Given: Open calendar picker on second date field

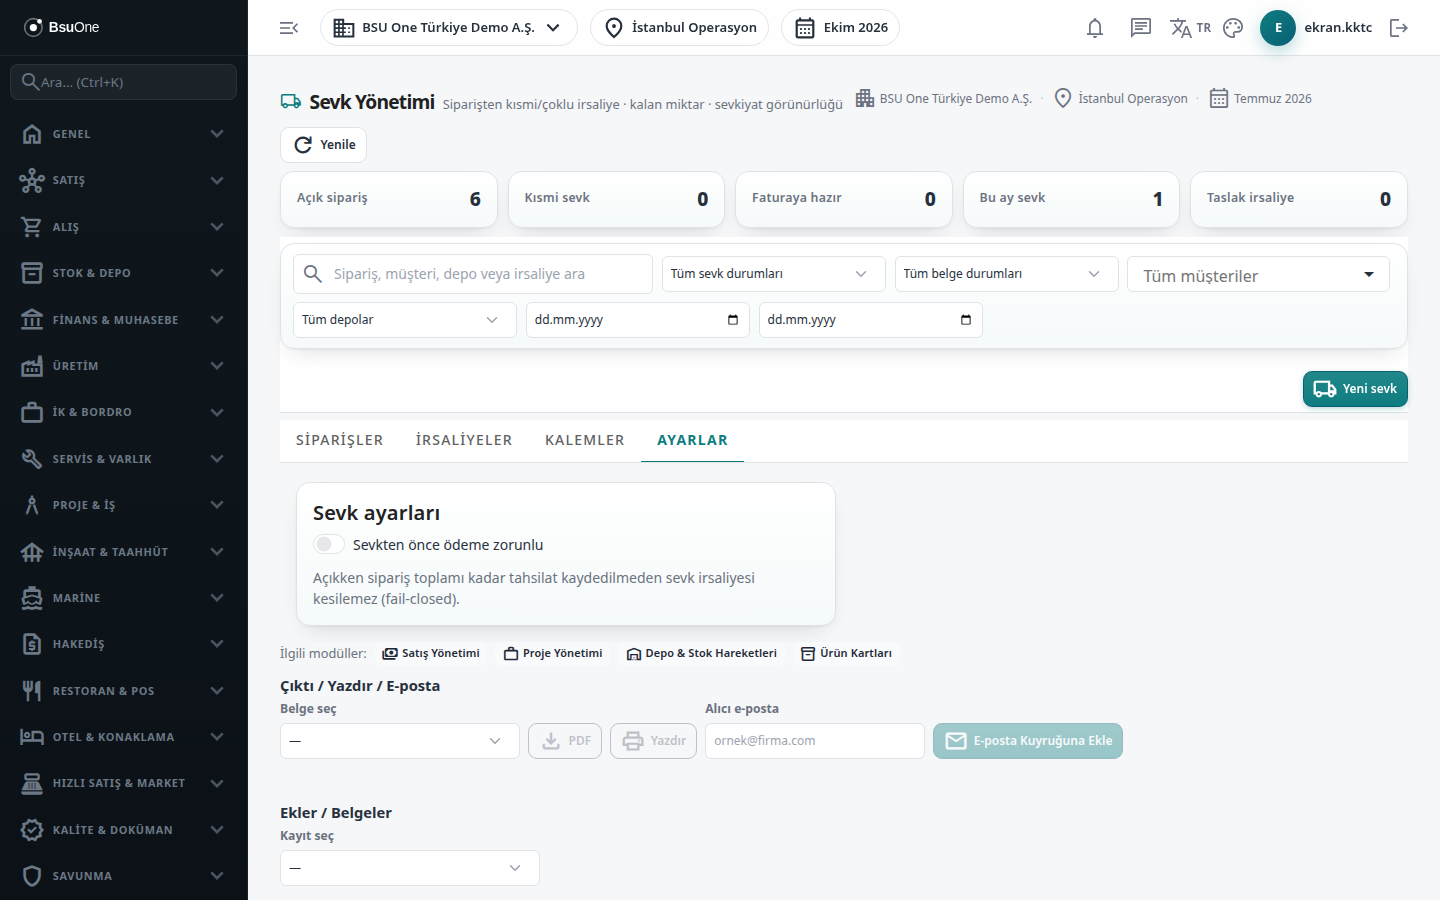Looking at the screenshot, I should [966, 320].
